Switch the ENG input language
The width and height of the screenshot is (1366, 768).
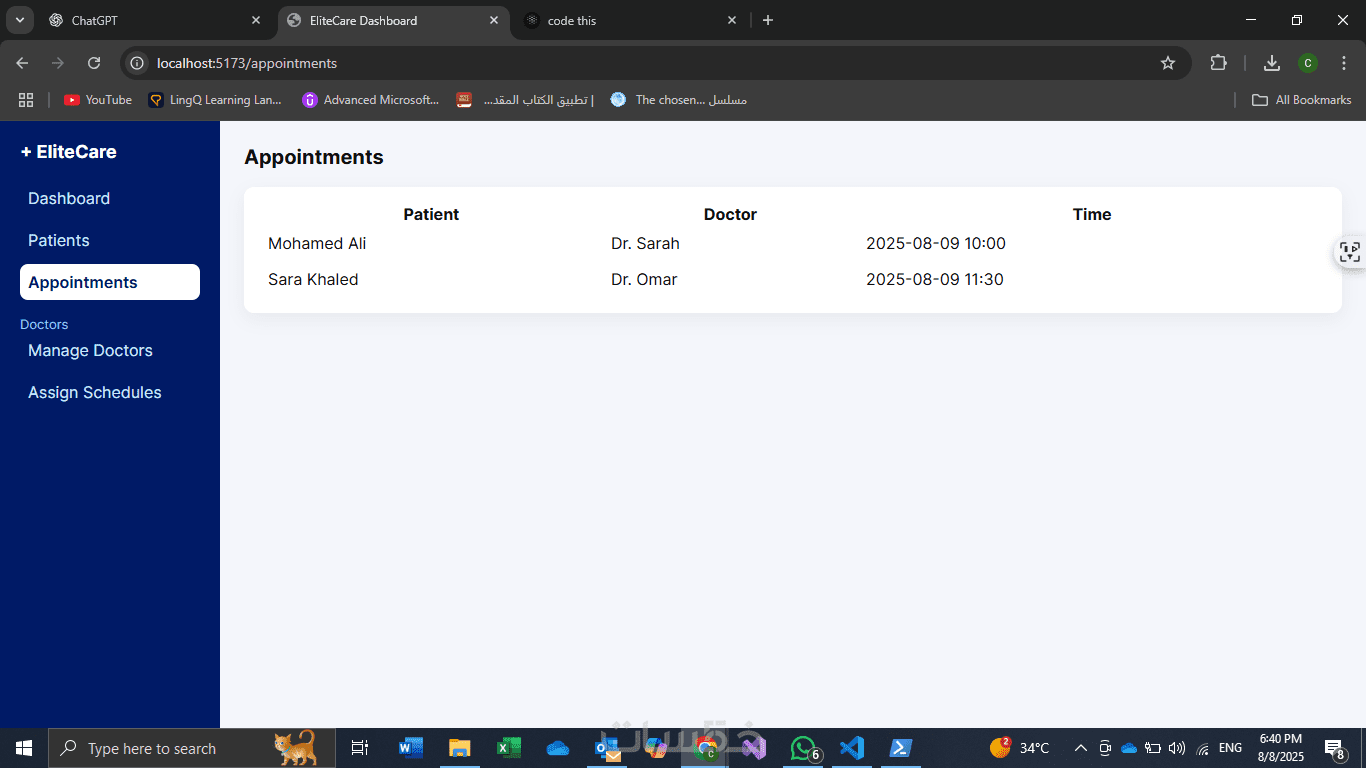click(1230, 748)
